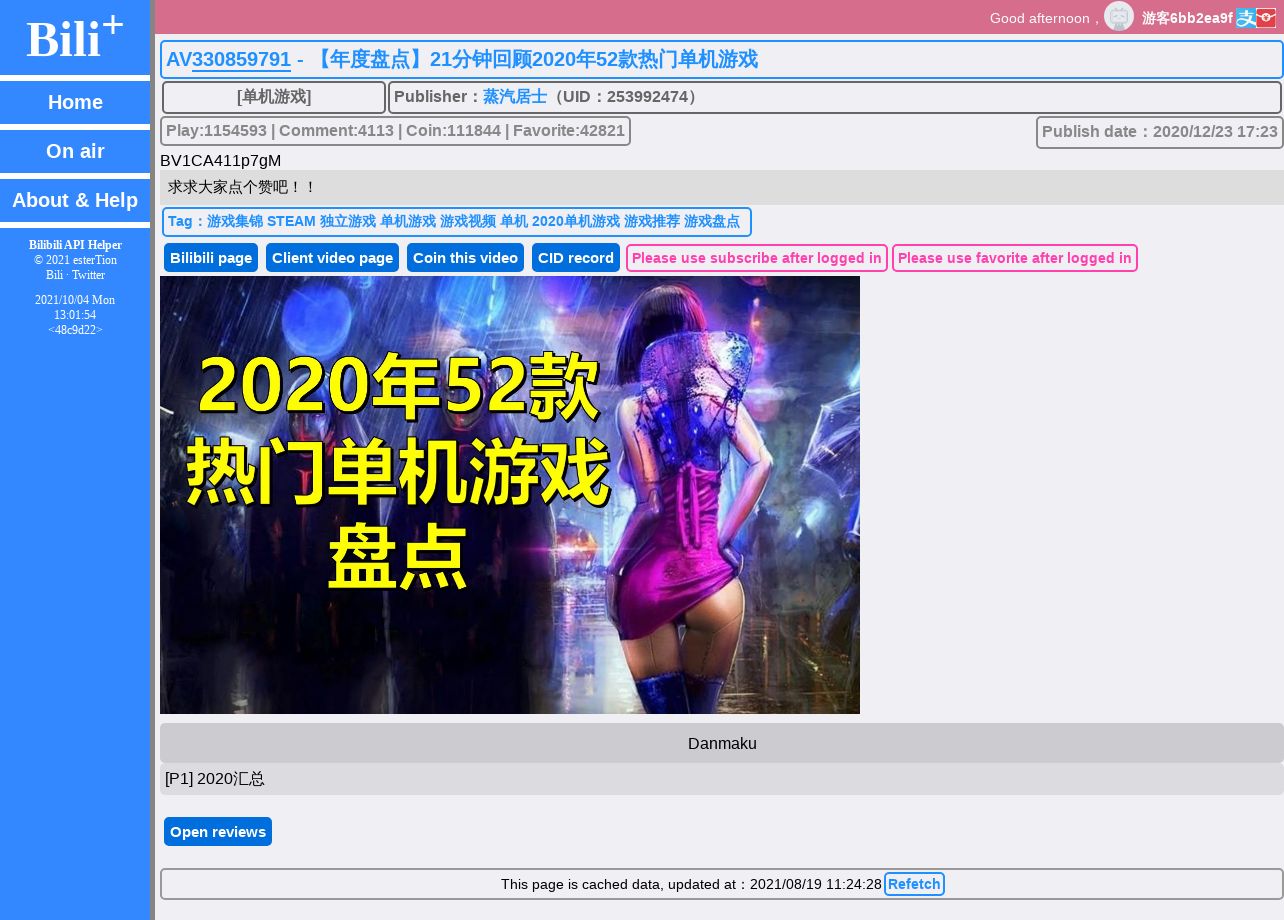This screenshot has height=920, width=1284.
Task: Click the guest username 游客6bb2ea9f
Action: (x=1187, y=18)
